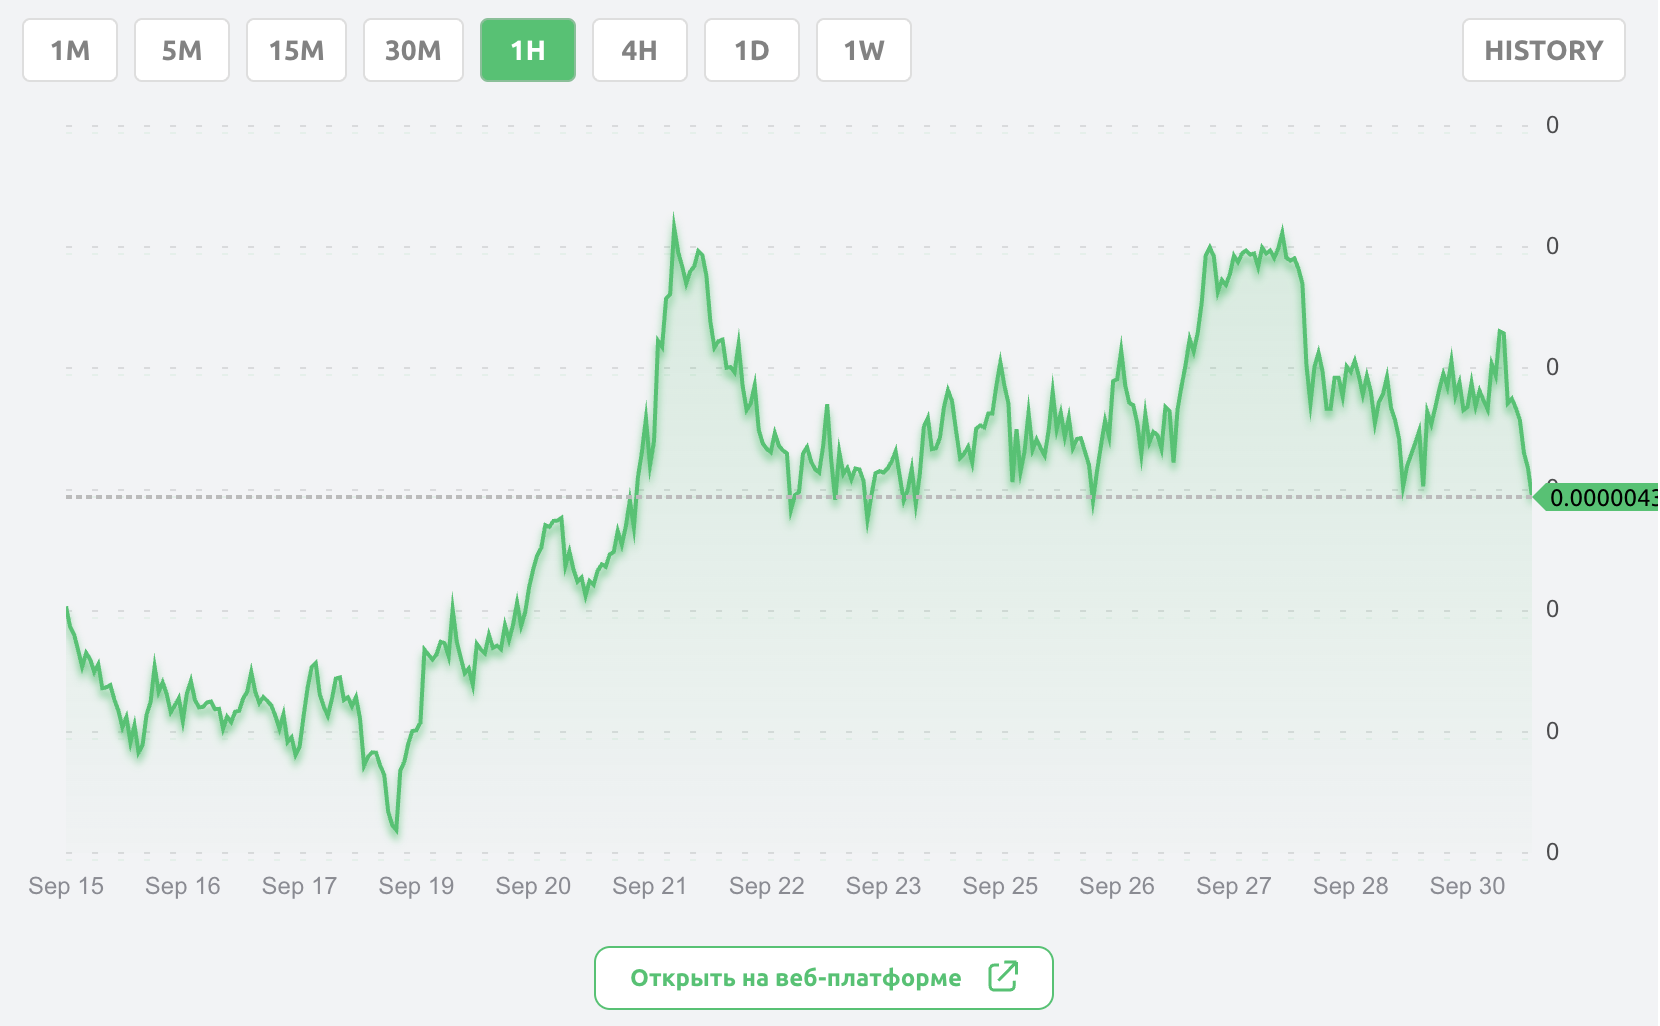Open the HISTORY view
This screenshot has width=1660, height=1026.
coord(1543,50)
